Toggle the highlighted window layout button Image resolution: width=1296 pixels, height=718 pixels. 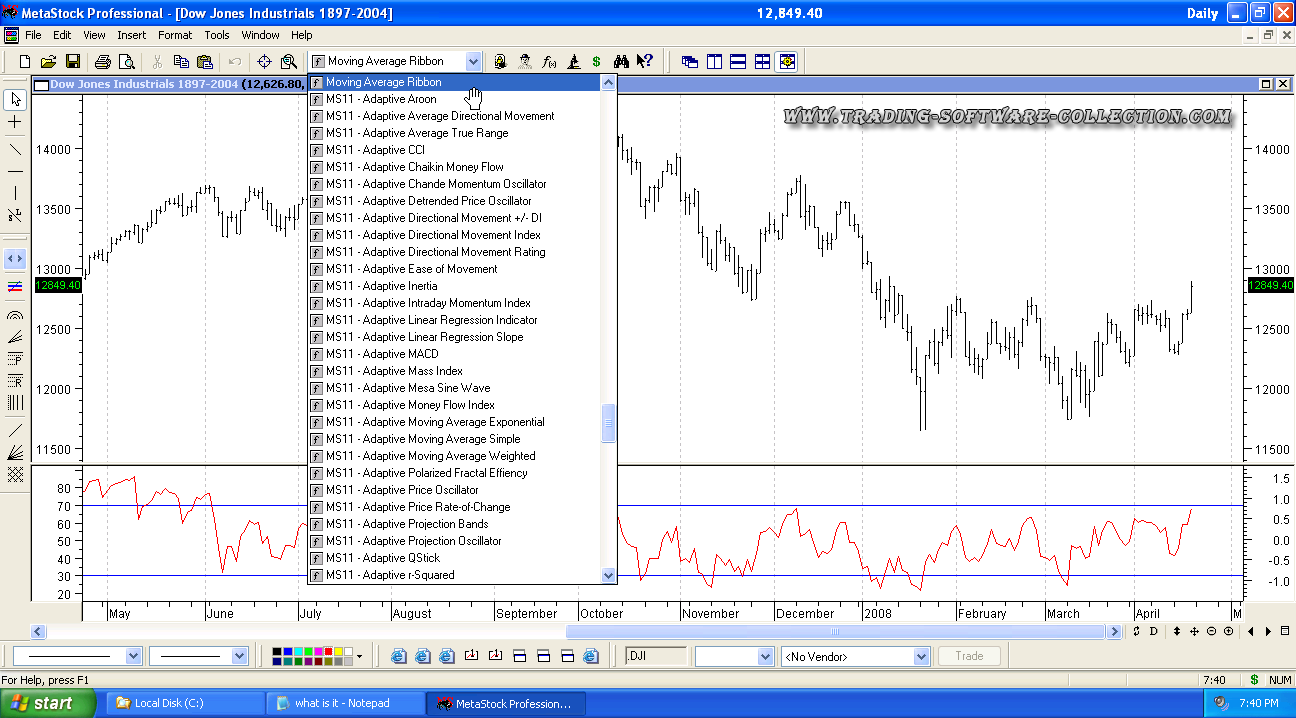pyautogui.click(x=787, y=62)
